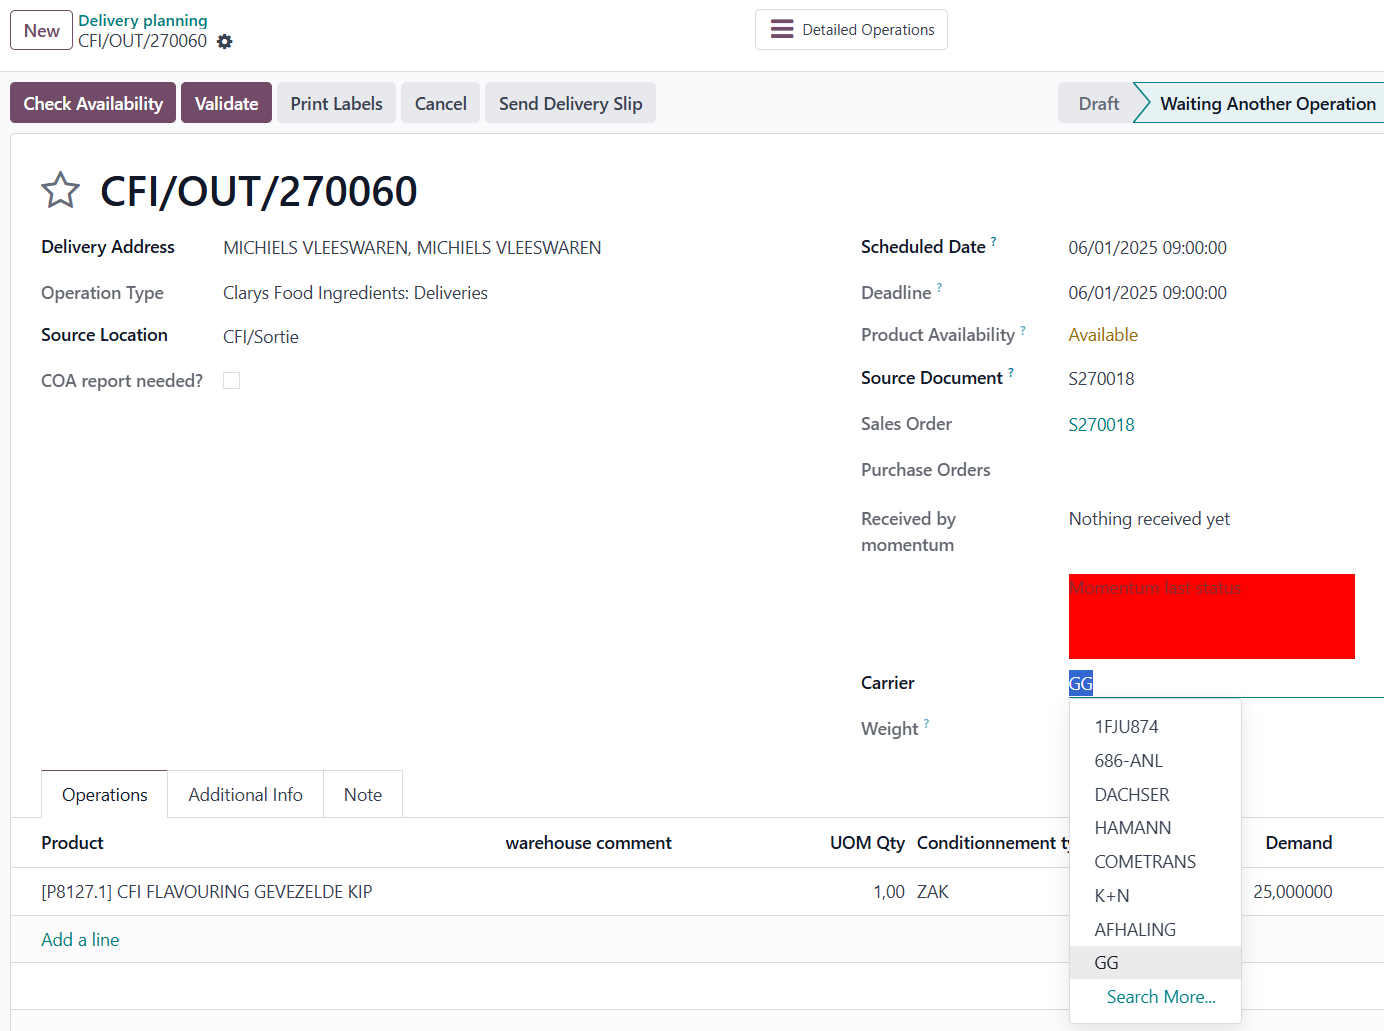The width and height of the screenshot is (1384, 1031).
Task: Pick AFHALING from the carrier options
Action: tap(1134, 930)
